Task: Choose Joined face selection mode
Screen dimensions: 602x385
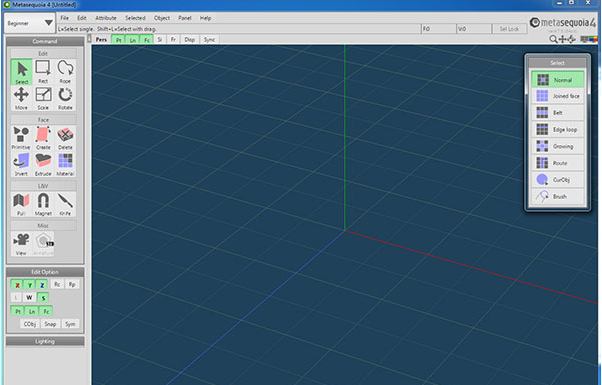Action: 557,96
